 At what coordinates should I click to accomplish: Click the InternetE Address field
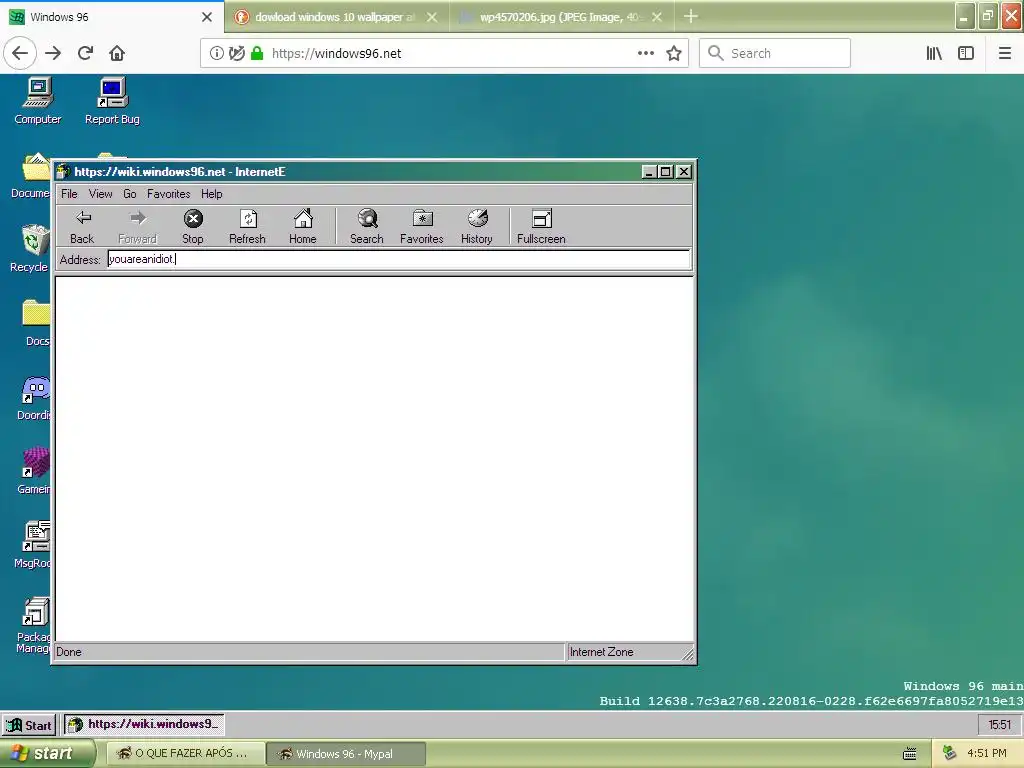click(398, 259)
